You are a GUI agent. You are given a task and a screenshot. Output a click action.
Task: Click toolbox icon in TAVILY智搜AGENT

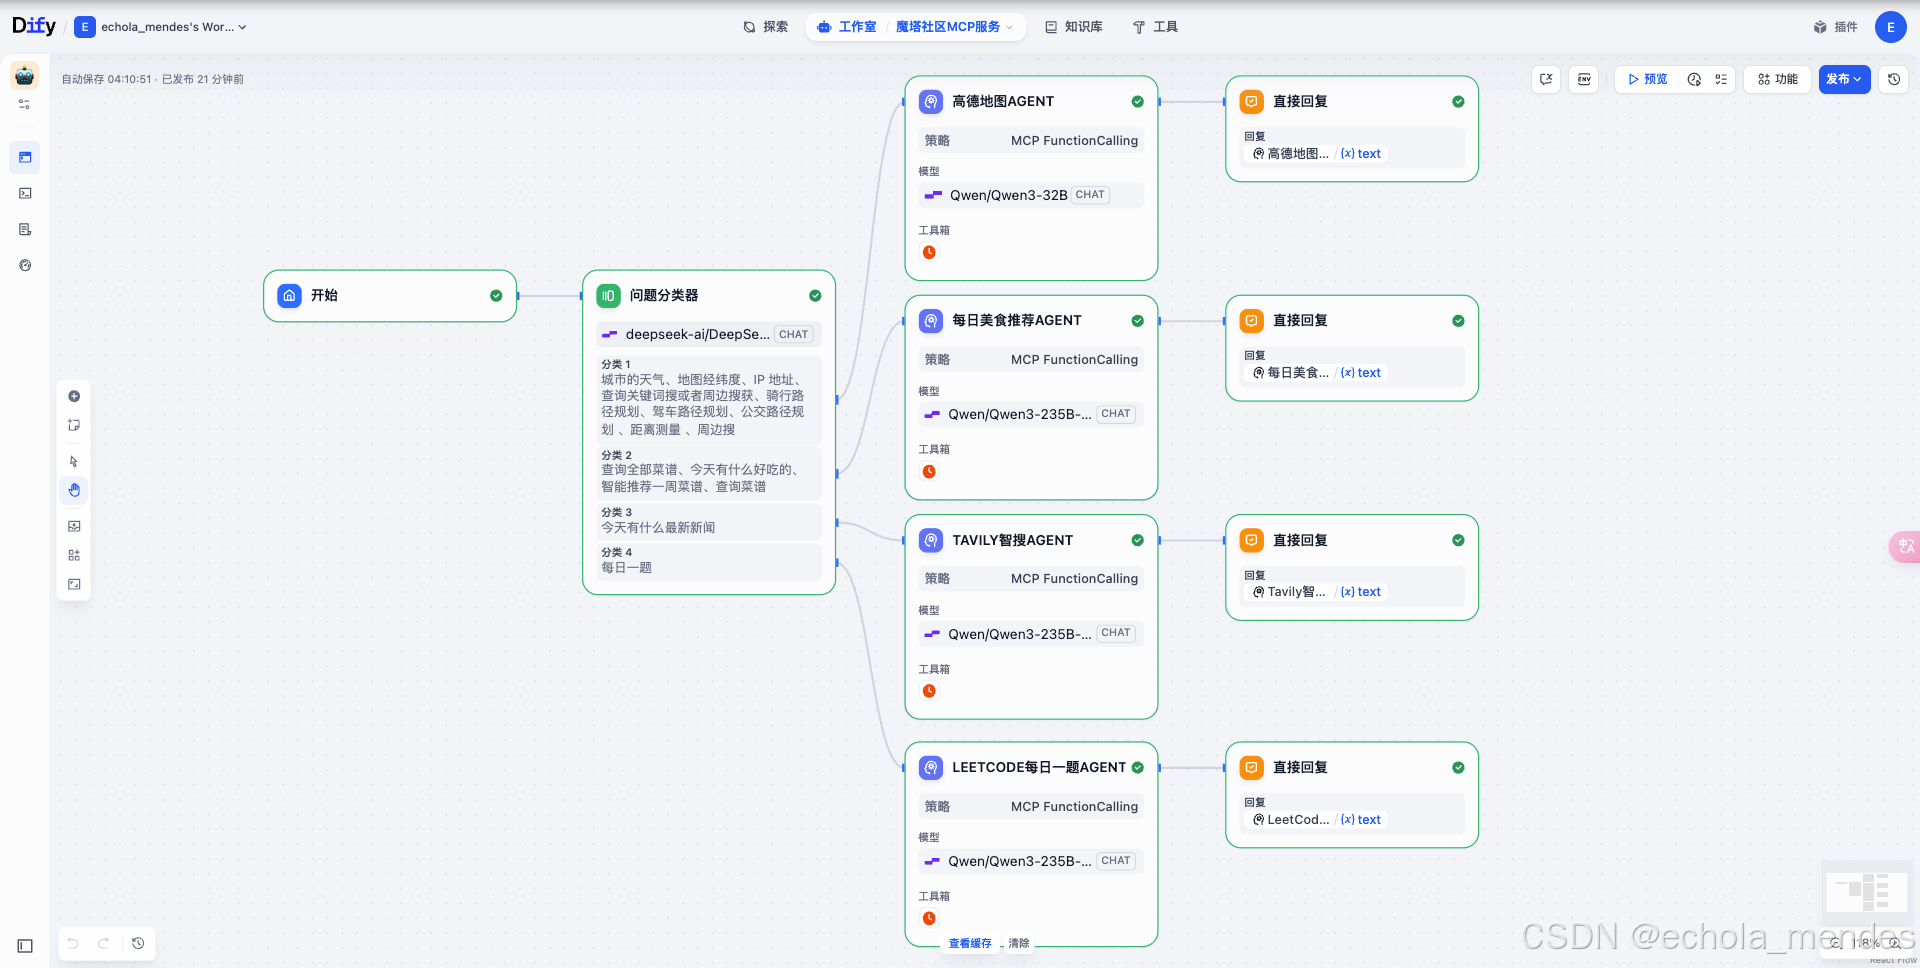(929, 691)
